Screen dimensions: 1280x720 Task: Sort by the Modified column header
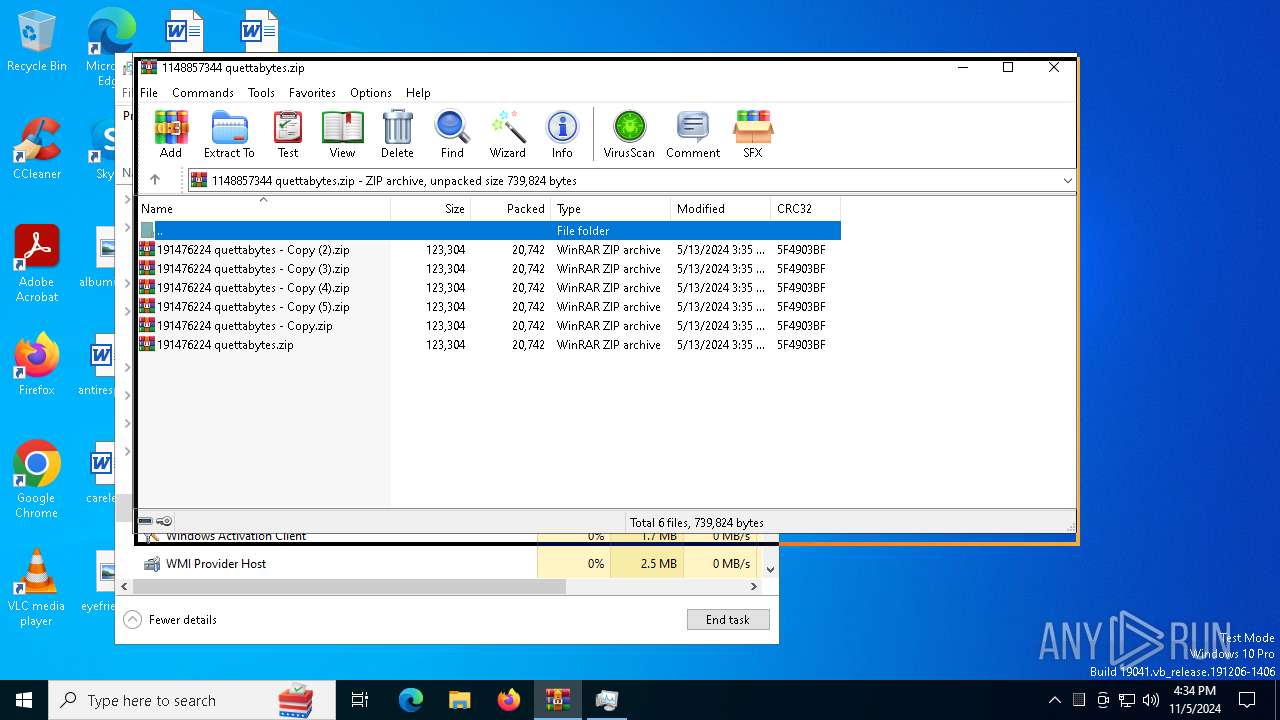pyautogui.click(x=720, y=208)
